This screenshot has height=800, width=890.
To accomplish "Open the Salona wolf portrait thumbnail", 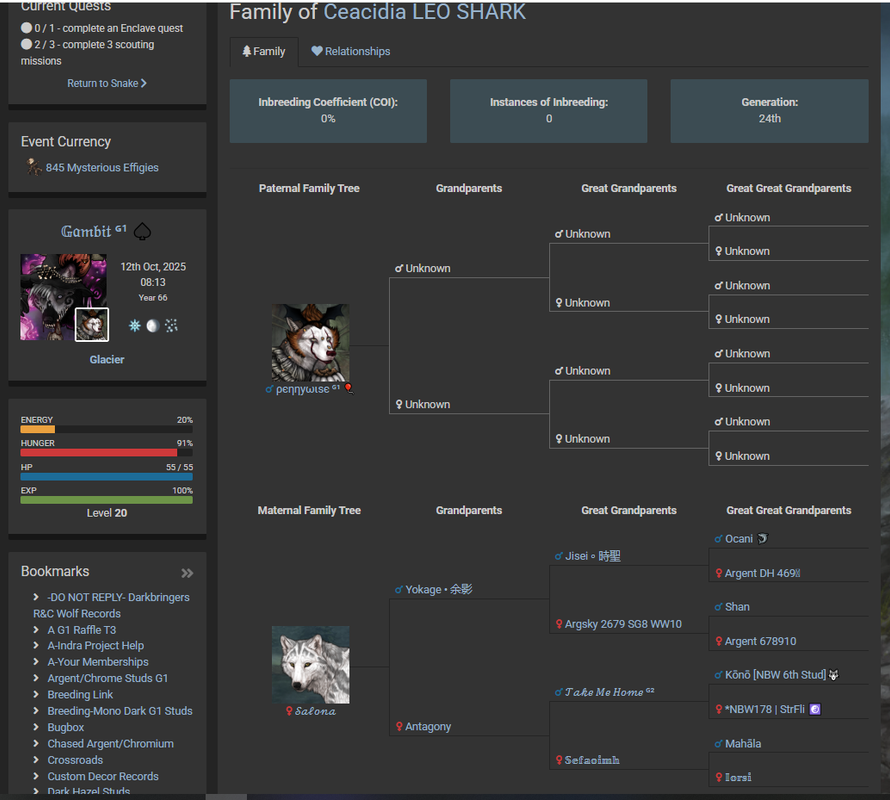I will click(x=310, y=665).
